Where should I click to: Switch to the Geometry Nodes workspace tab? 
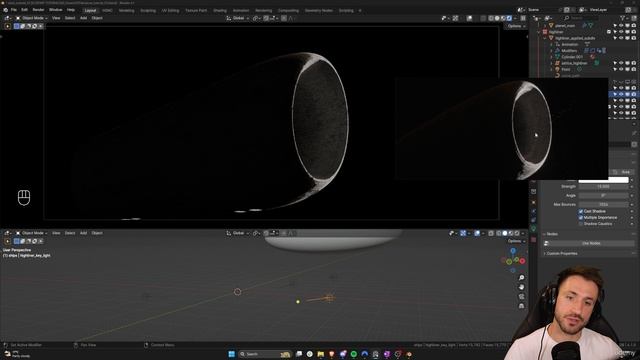(319, 11)
